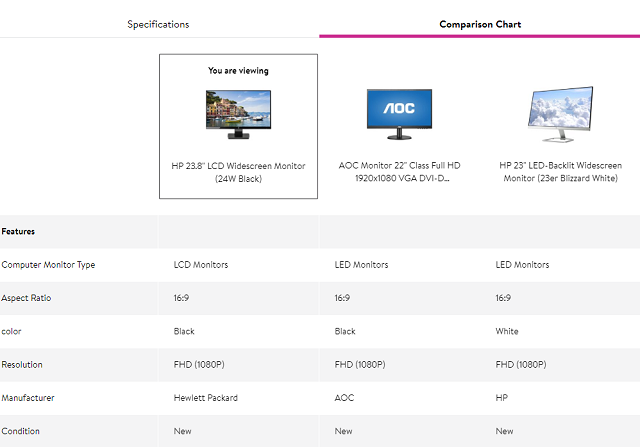Screen dimensions: 640x447
Task: Click the Condition row label
Action: pyautogui.click(x=21, y=431)
